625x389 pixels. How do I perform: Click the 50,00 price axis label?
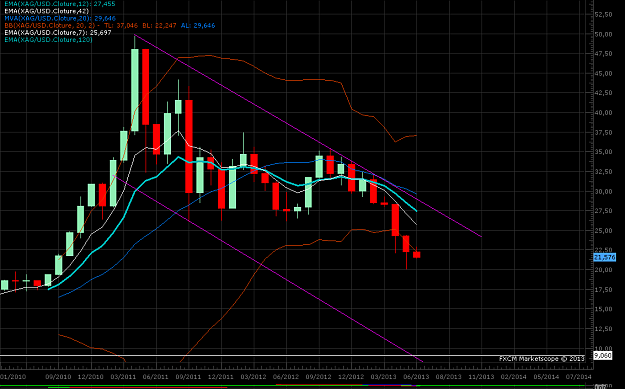point(603,34)
